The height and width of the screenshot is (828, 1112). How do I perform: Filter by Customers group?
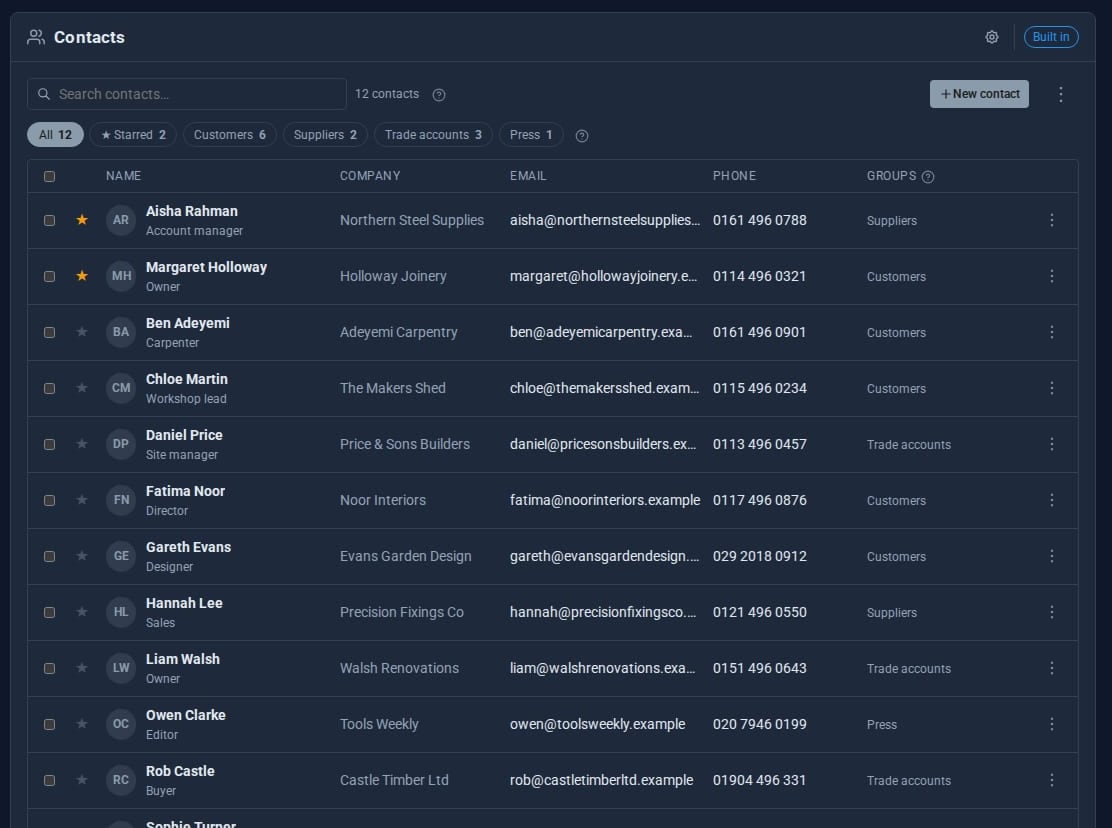[230, 135]
